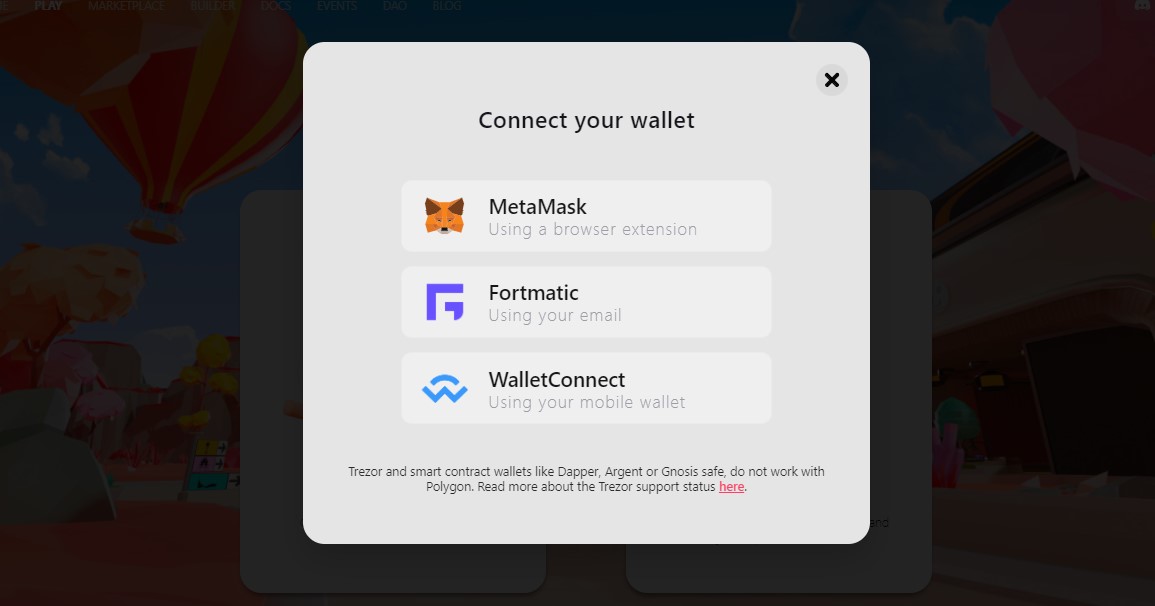Close the Connect your wallet dialog
The image size is (1155, 606).
tap(832, 80)
